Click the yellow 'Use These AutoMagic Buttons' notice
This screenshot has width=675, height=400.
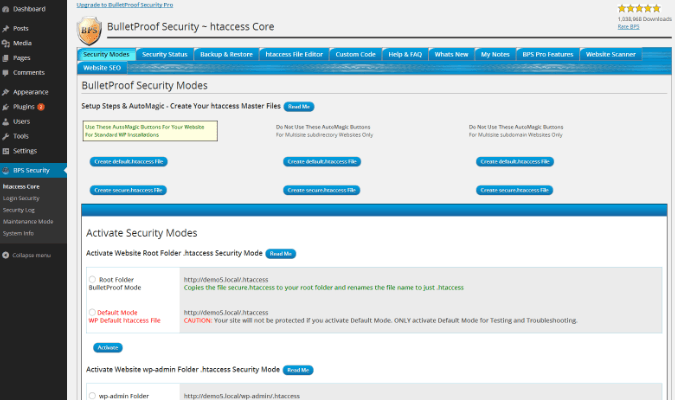[150, 131]
